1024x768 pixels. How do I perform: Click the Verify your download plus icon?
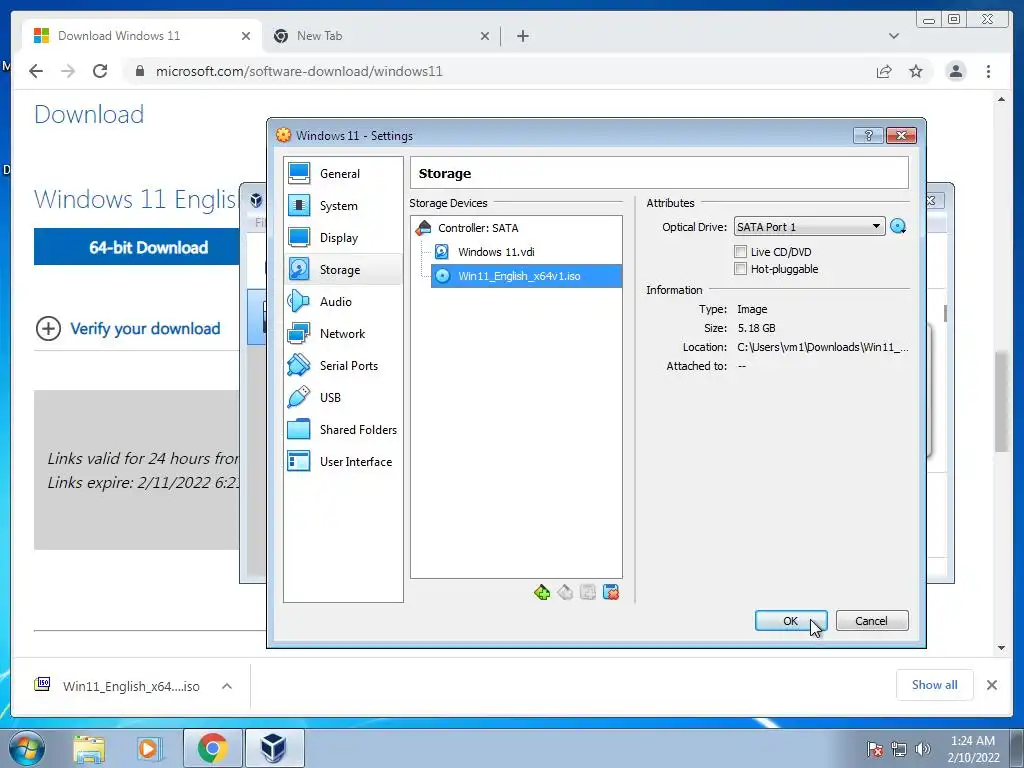click(x=48, y=328)
